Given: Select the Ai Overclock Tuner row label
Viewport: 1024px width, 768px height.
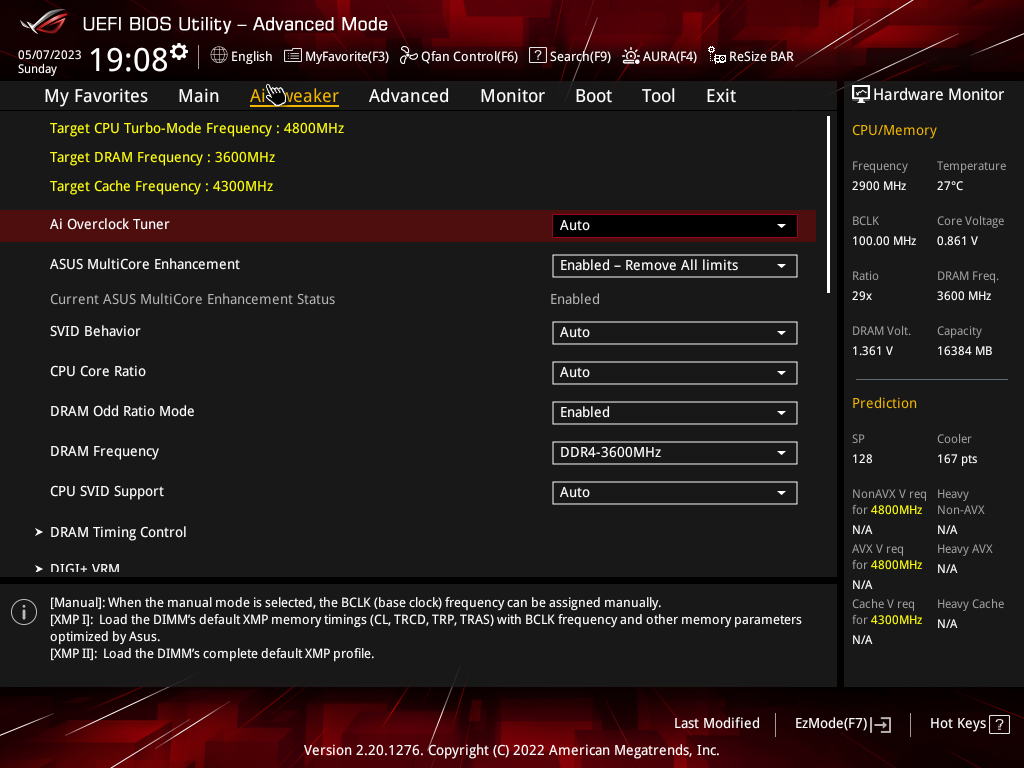Looking at the screenshot, I should pos(110,225).
